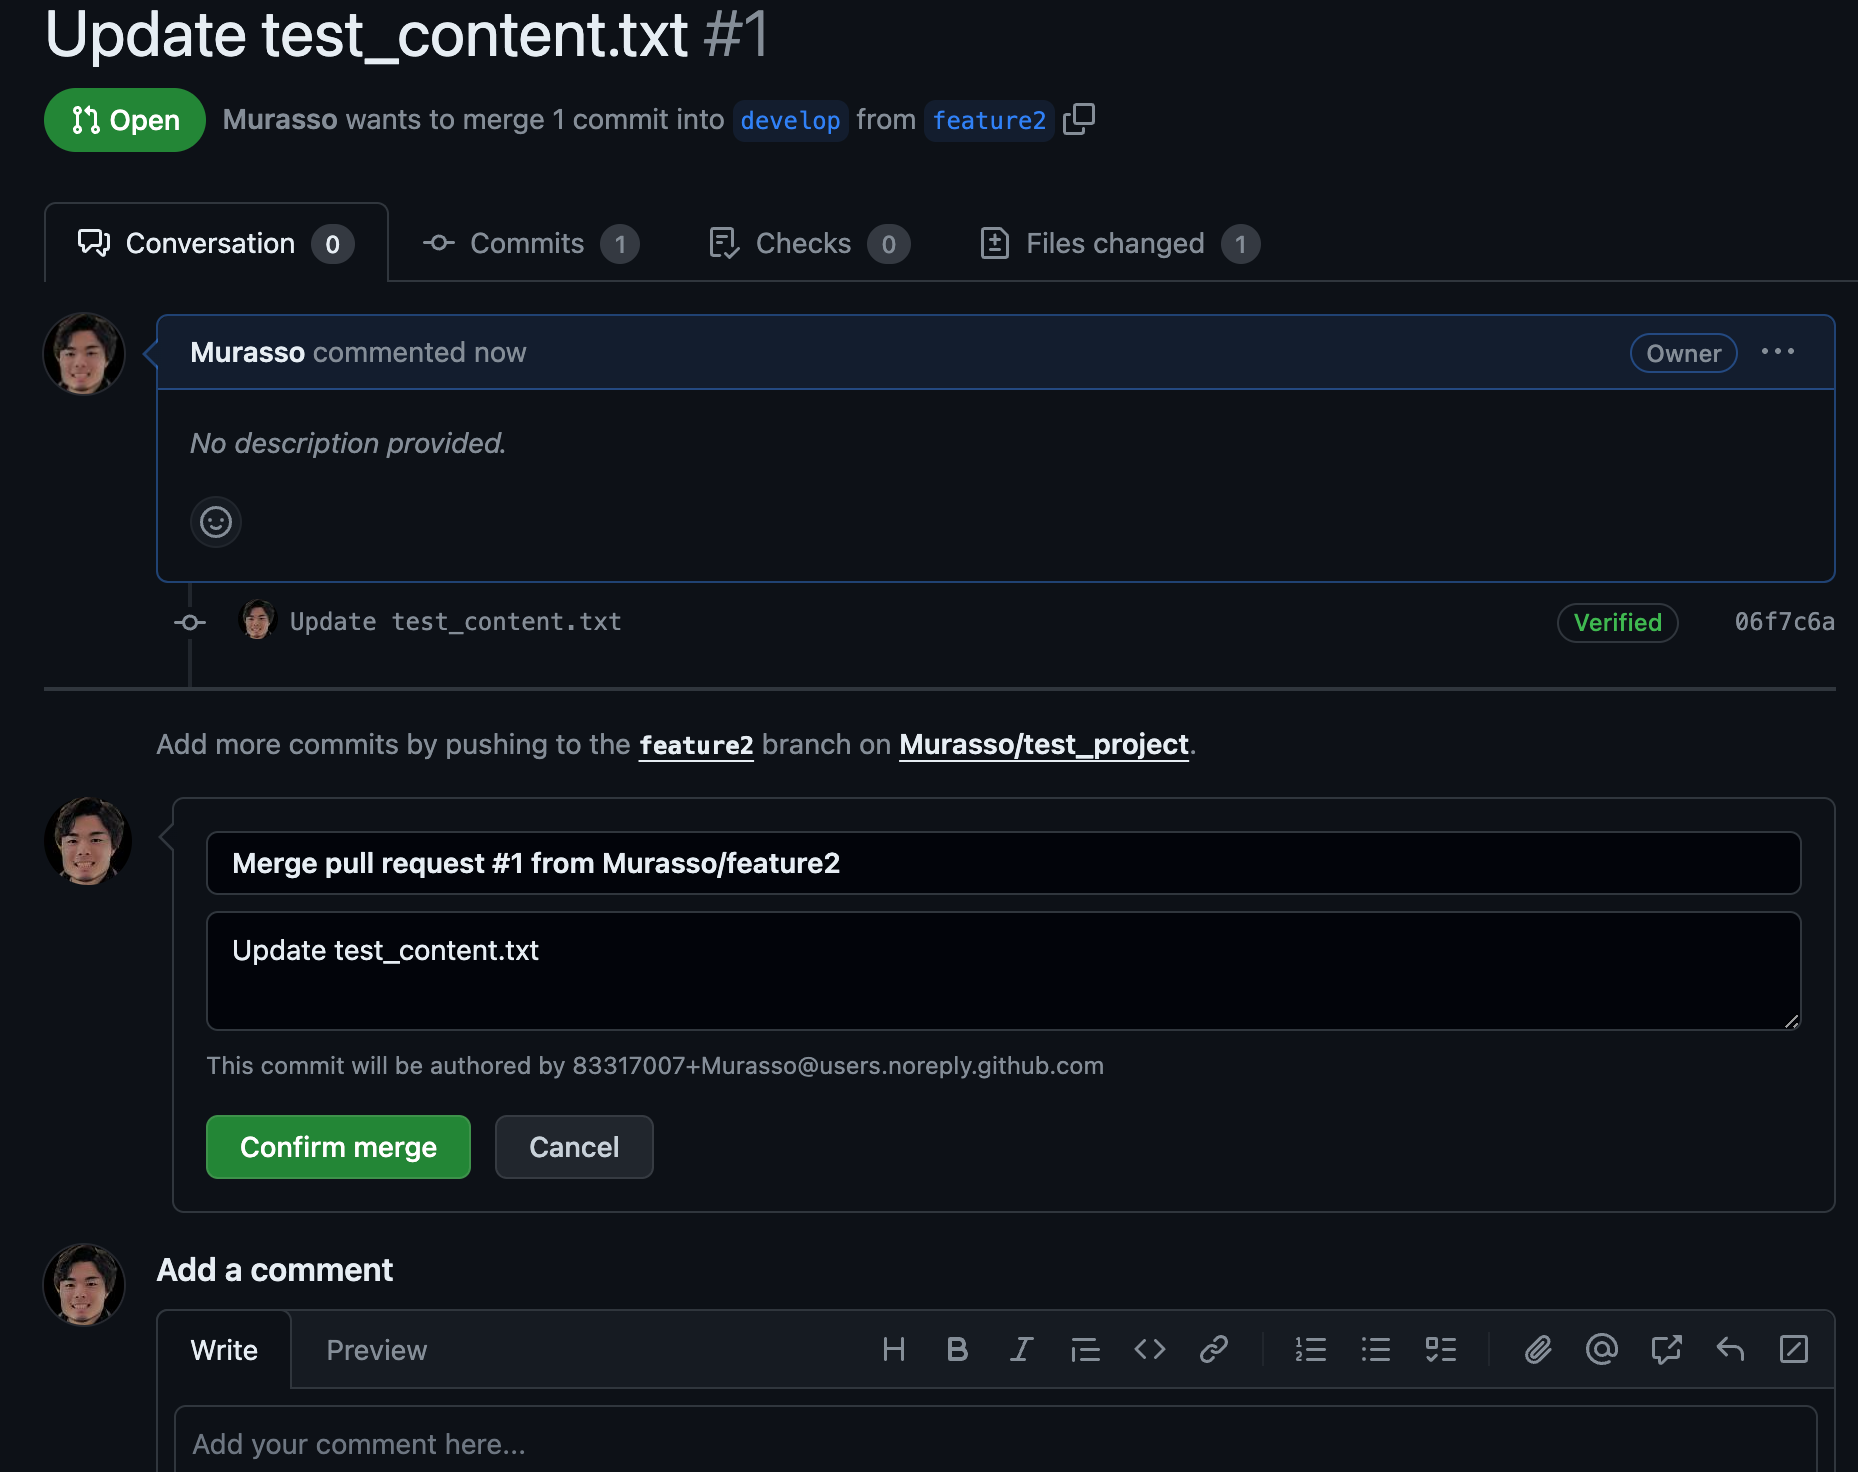Open the Murasso/test_project repository link

pos(1044,745)
